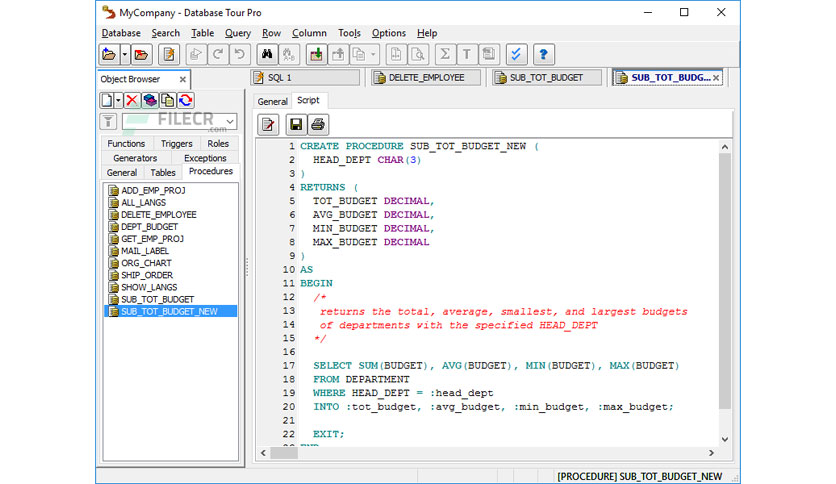Viewport: 836px width, 484px height.
Task: Click the refresh objects icon
Action: pos(186,100)
